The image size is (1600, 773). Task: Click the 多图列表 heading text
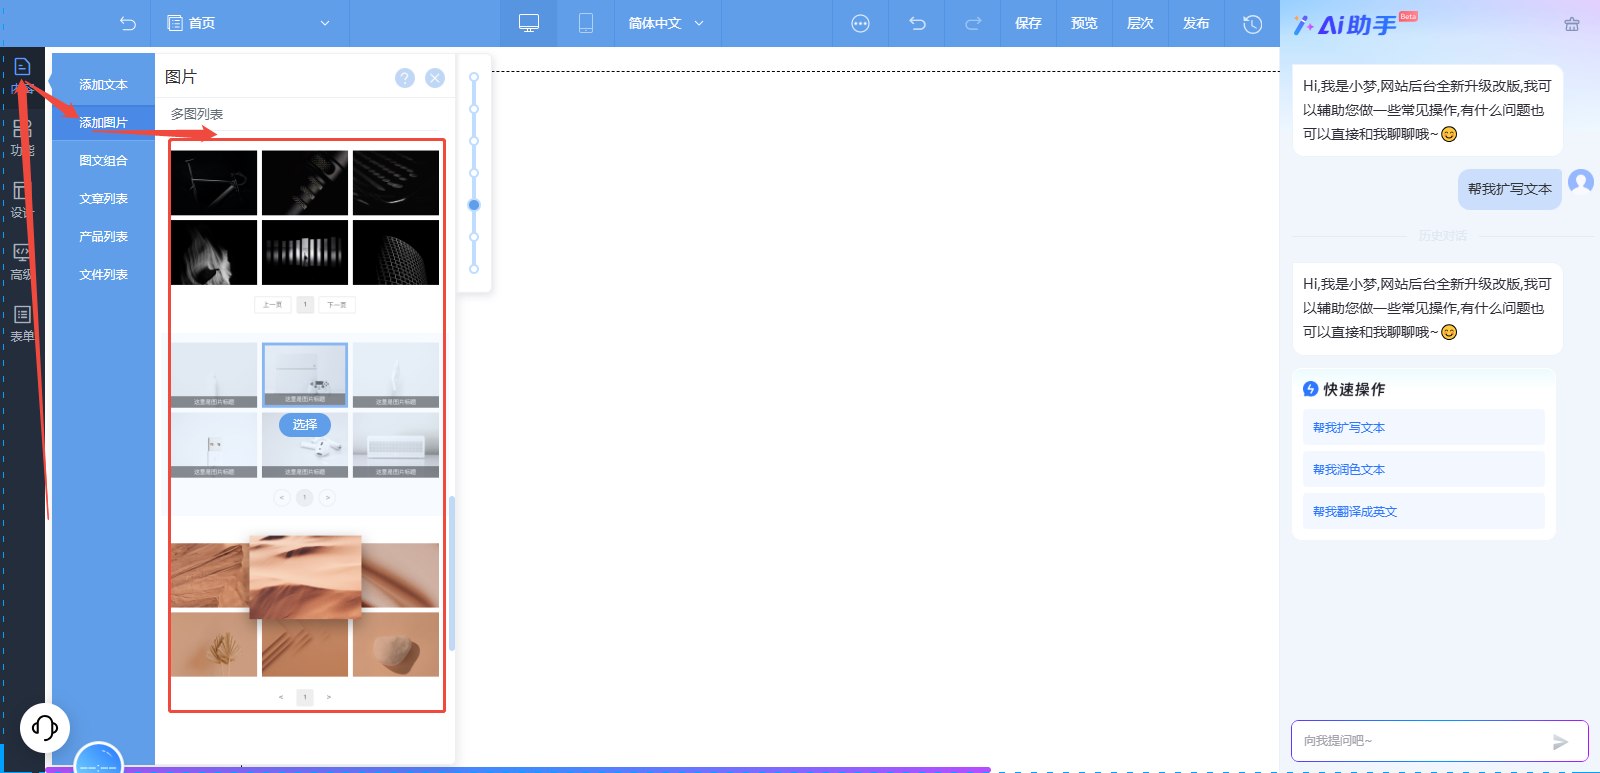(x=197, y=114)
